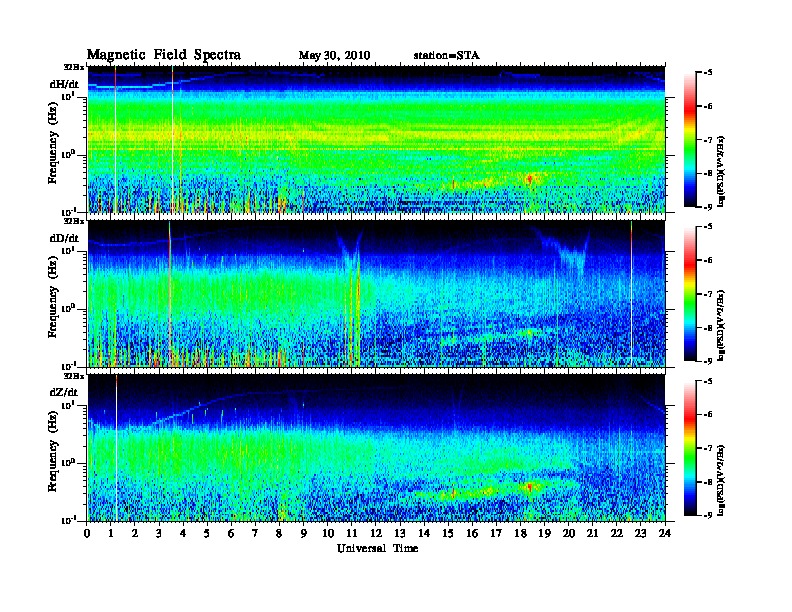This screenshot has width=792, height=612.
Task: Click the "-9" value on dH/dt color bar
Action: pyautogui.click(x=708, y=207)
